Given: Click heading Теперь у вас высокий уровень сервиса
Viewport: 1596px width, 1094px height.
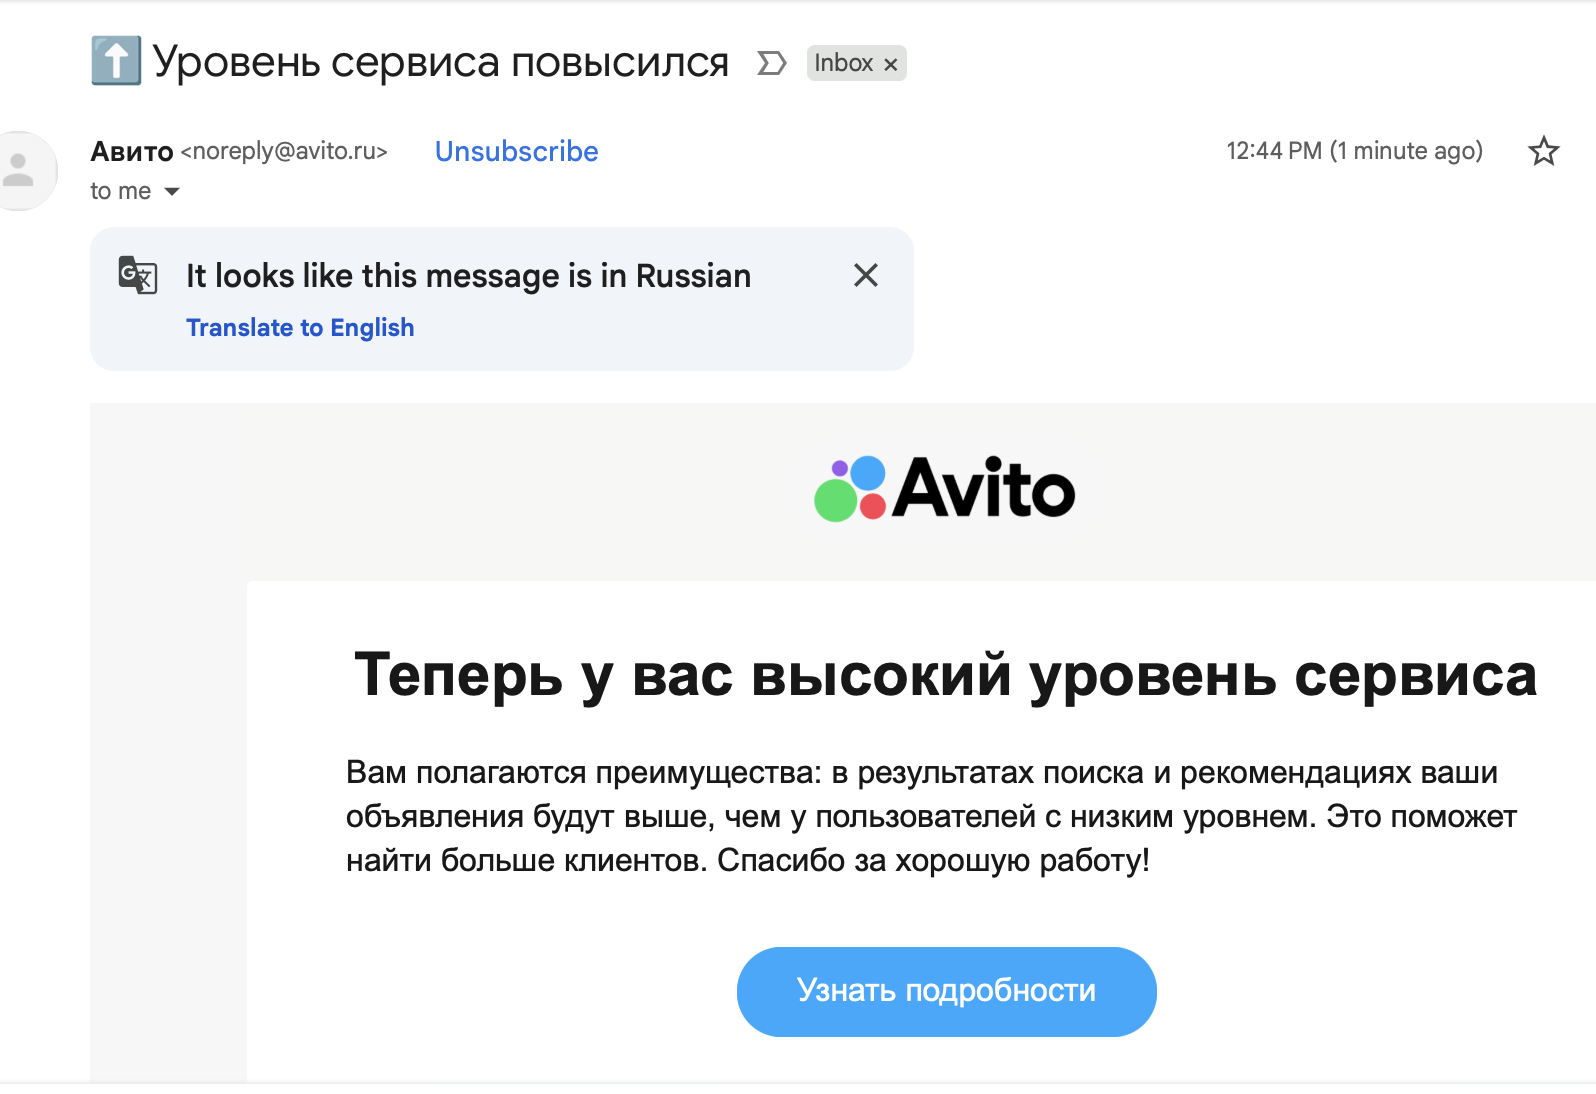Looking at the screenshot, I should 945,675.
